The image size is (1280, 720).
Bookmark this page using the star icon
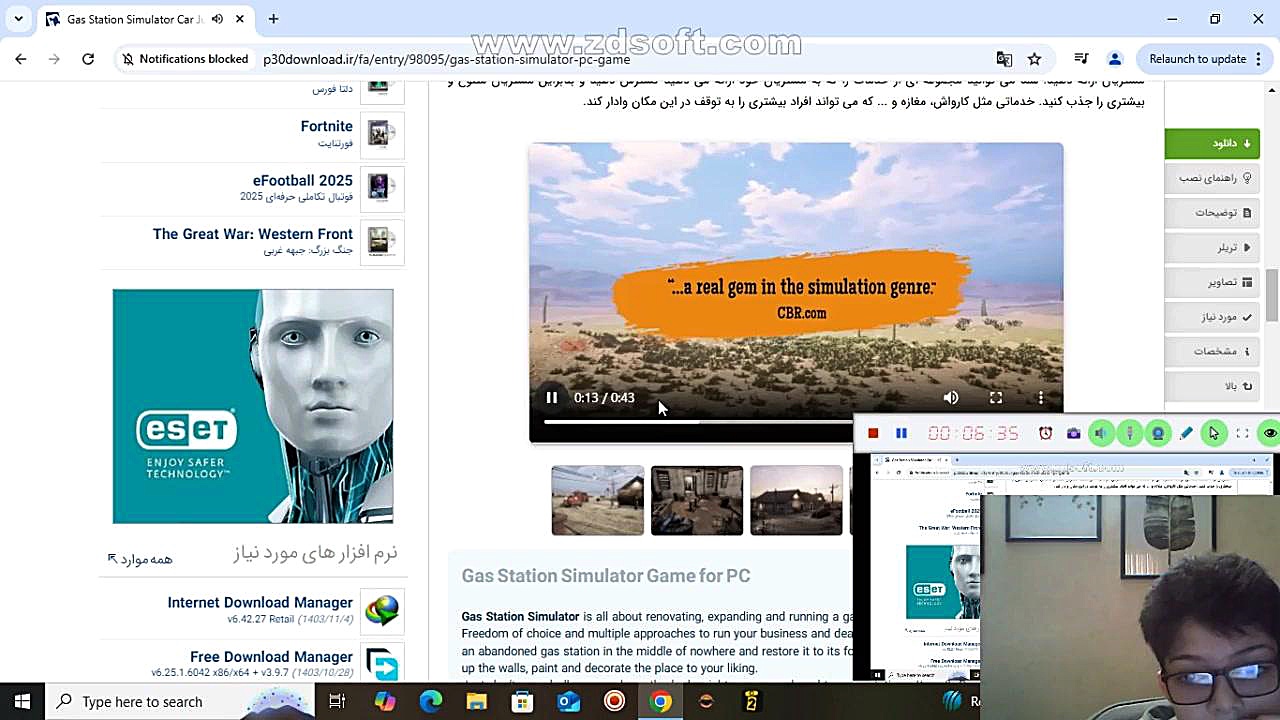(1035, 58)
